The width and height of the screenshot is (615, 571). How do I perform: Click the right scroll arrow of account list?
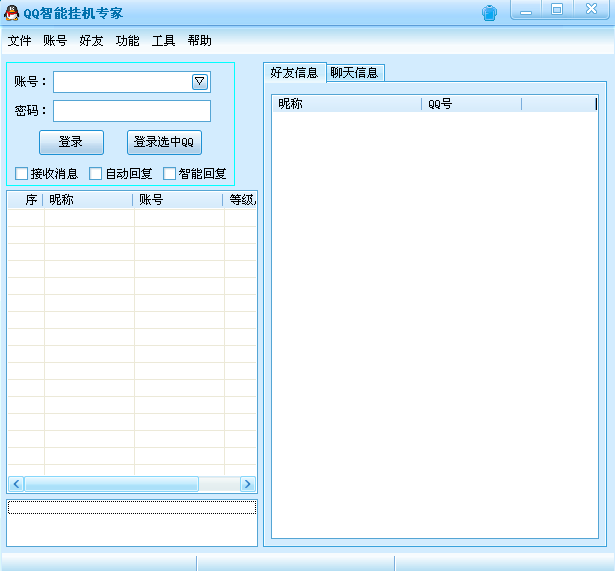(247, 484)
